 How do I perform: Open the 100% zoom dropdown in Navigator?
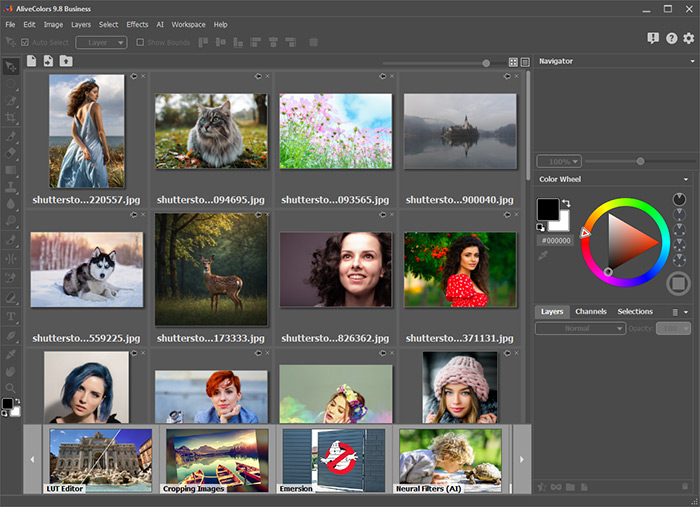[x=559, y=161]
